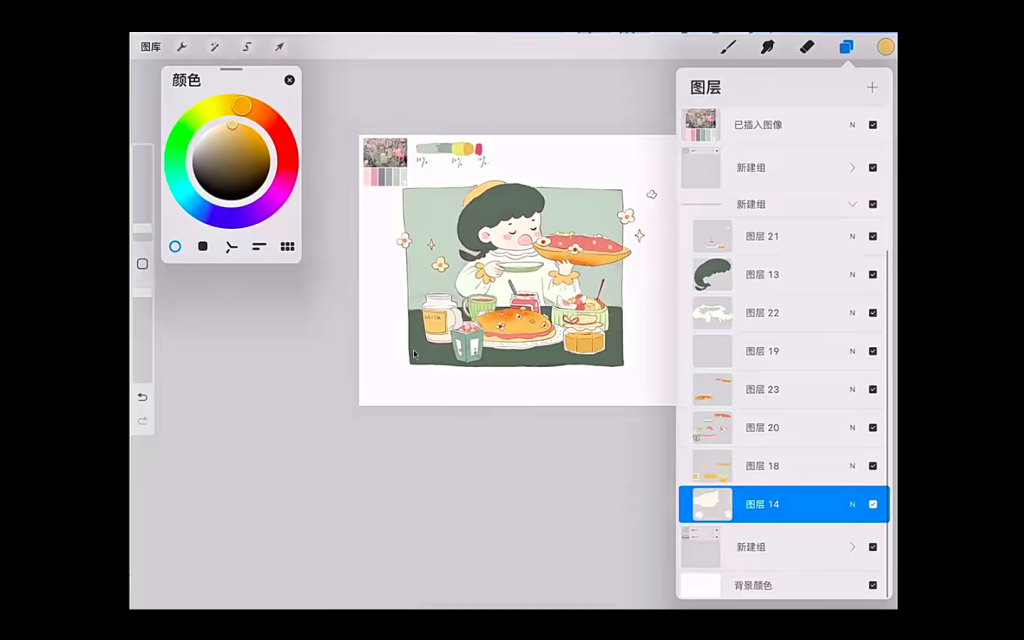Open the 图库 gallery menu
The image size is (1024, 640).
click(150, 46)
